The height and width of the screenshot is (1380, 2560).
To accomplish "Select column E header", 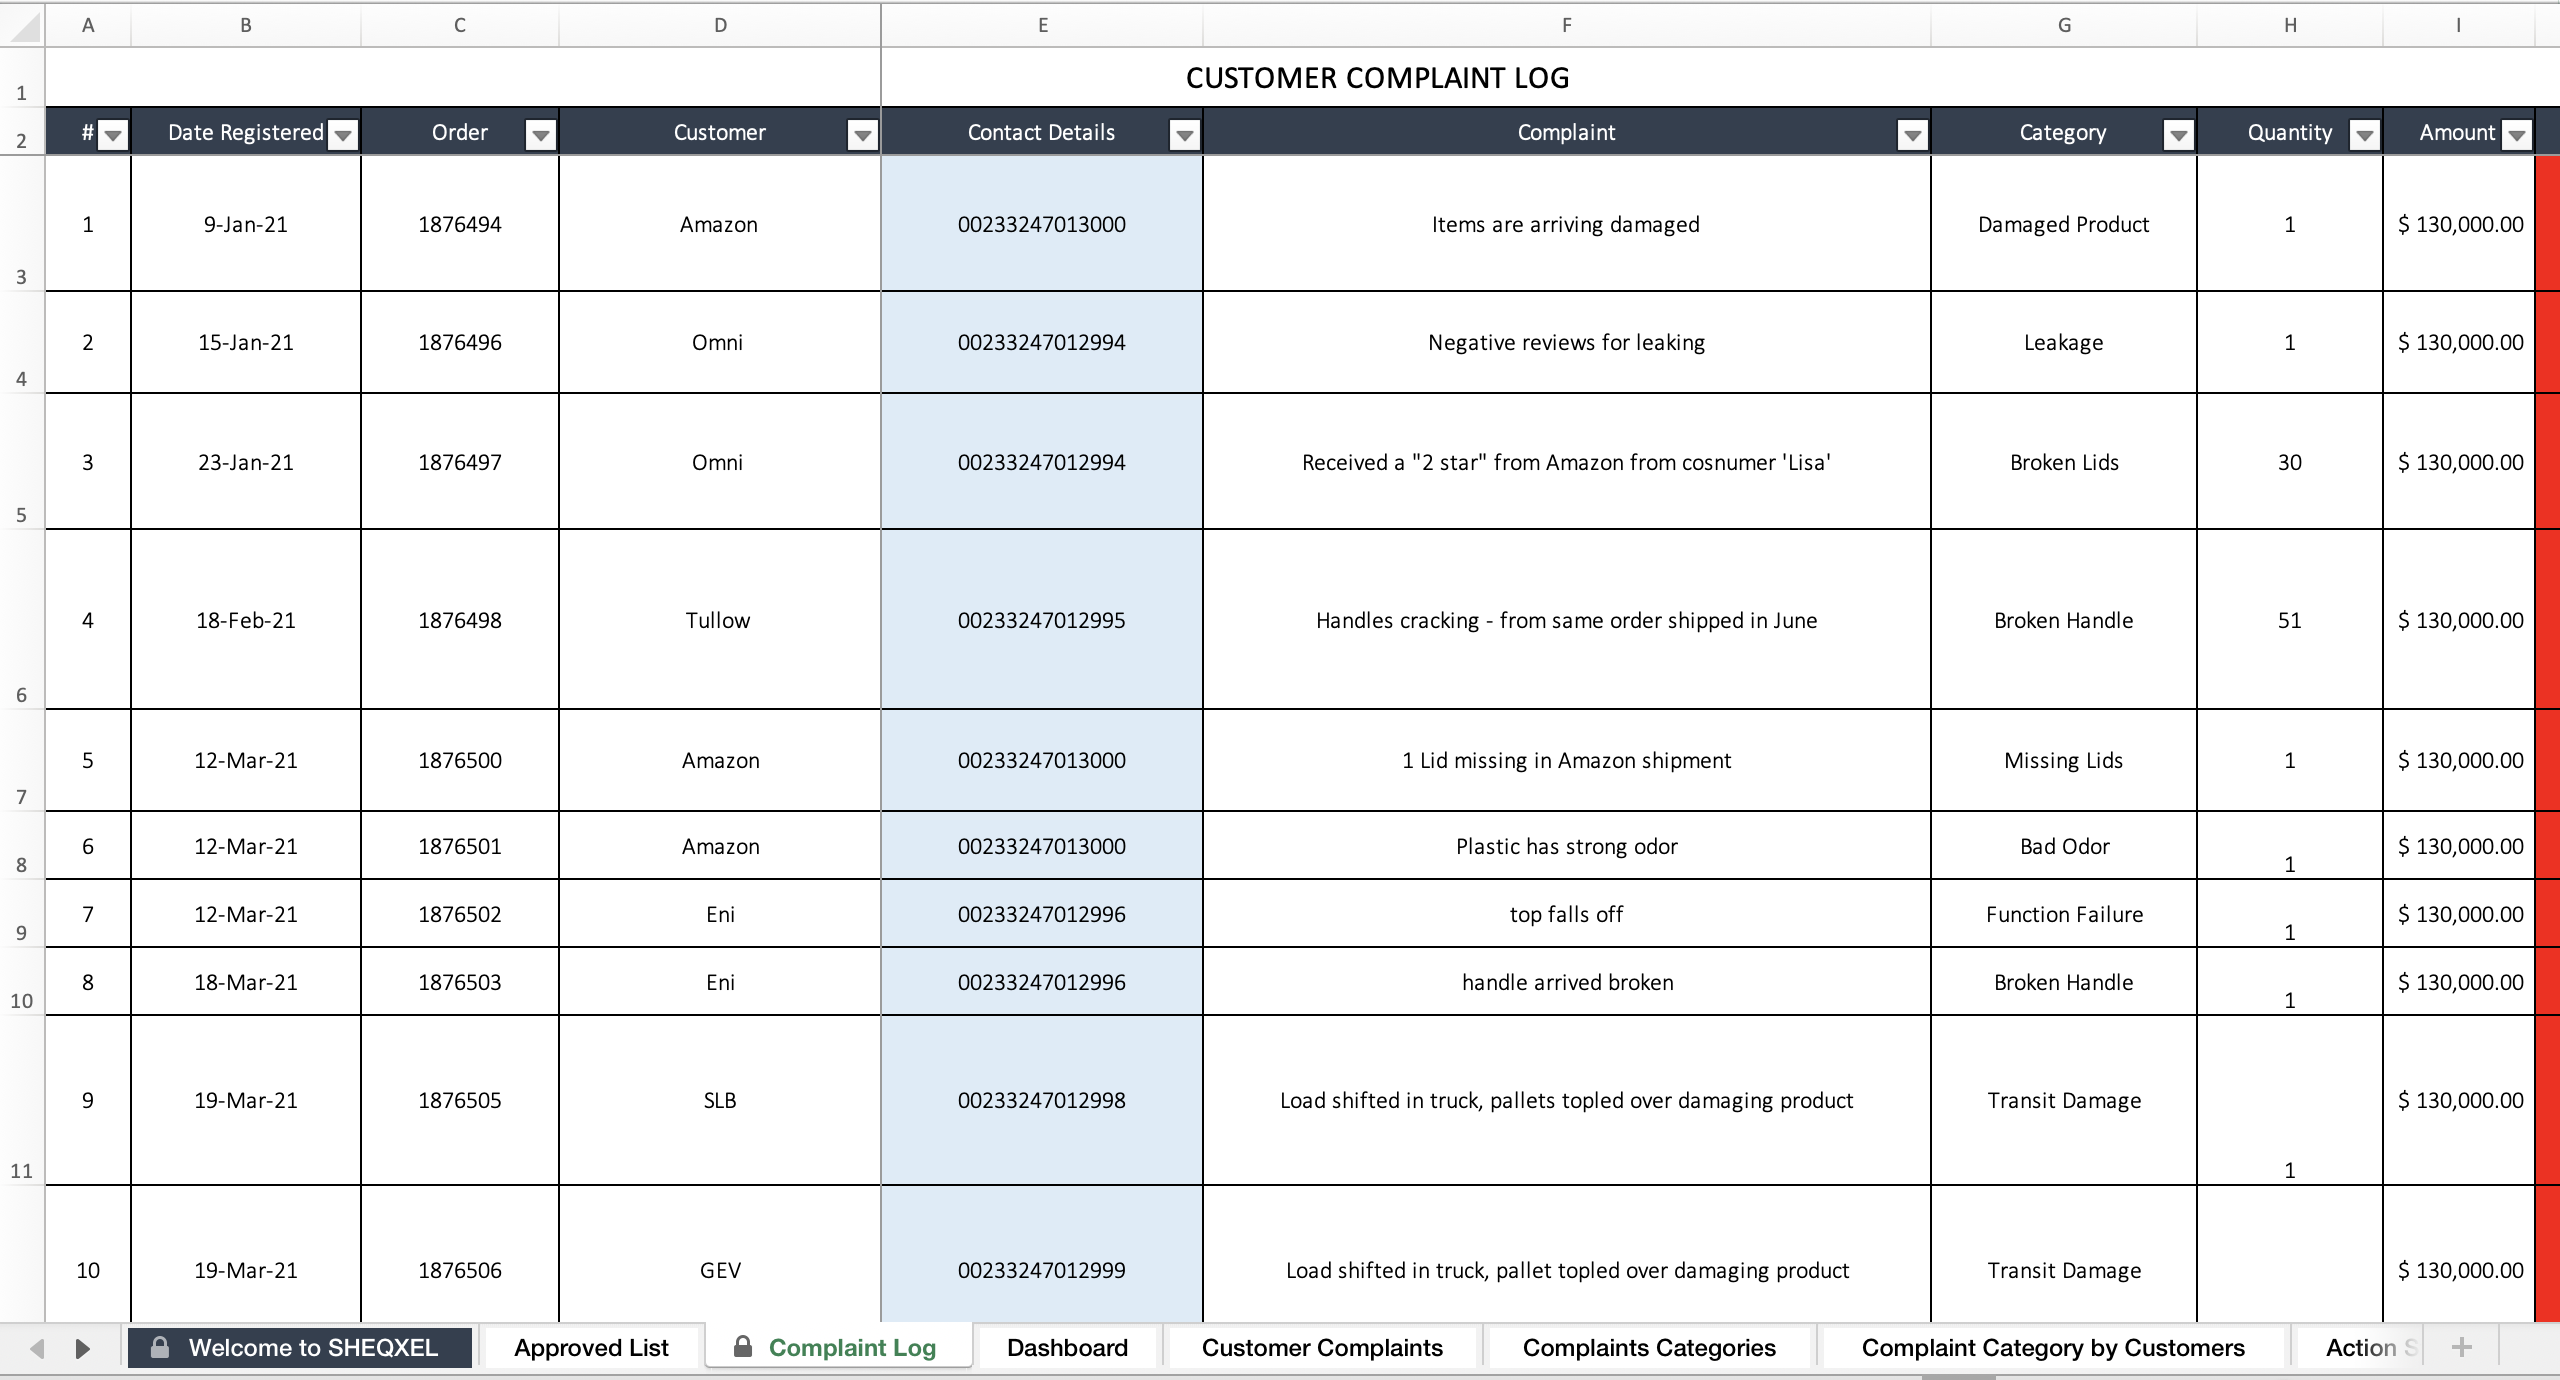I will (x=1042, y=25).
